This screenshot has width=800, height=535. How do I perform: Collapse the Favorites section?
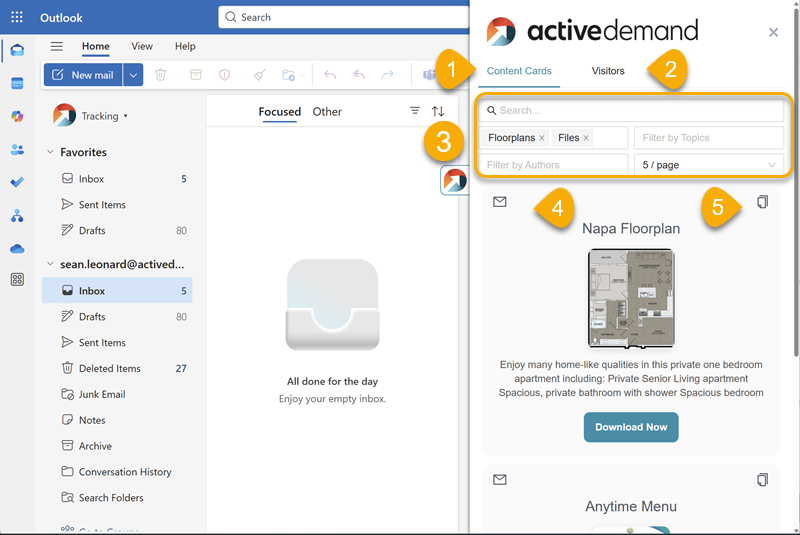50,152
